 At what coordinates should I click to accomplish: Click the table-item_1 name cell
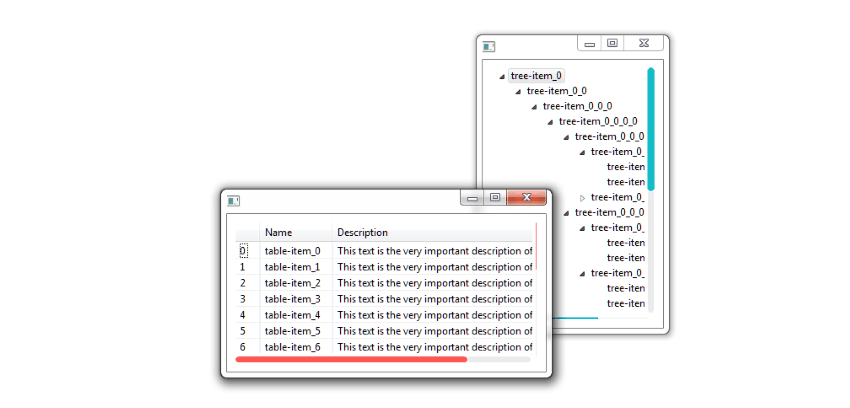[x=296, y=267]
